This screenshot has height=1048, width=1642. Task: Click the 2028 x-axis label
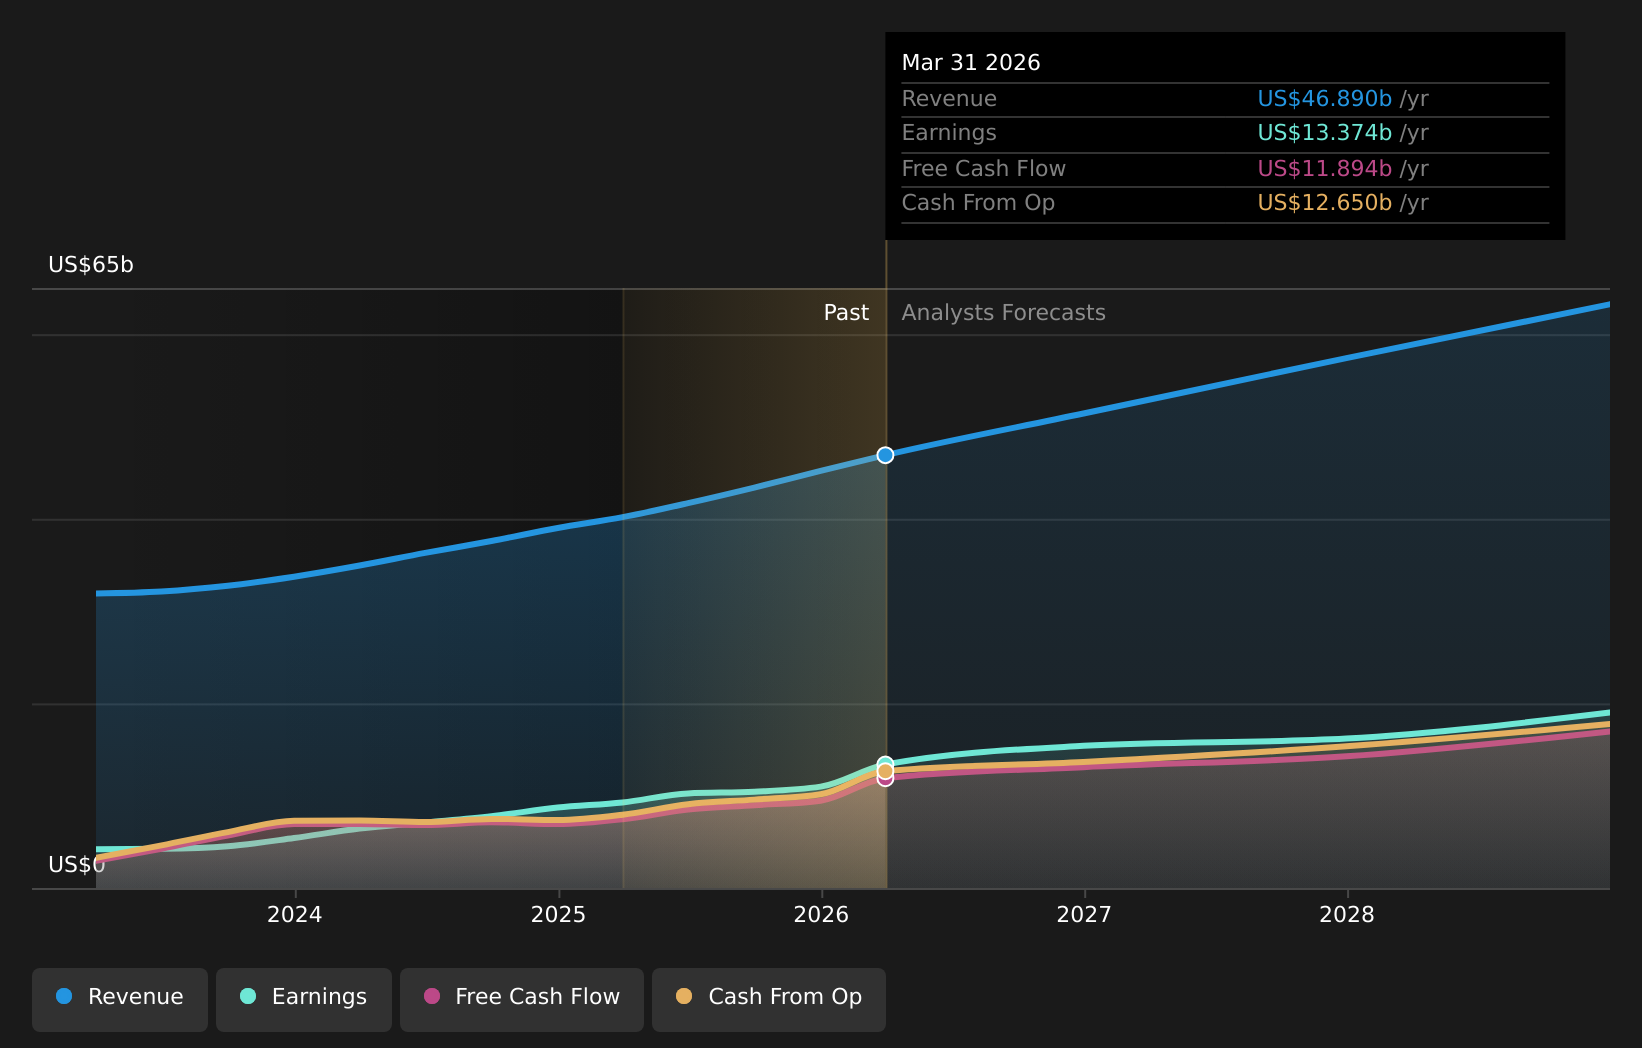coord(1347,914)
